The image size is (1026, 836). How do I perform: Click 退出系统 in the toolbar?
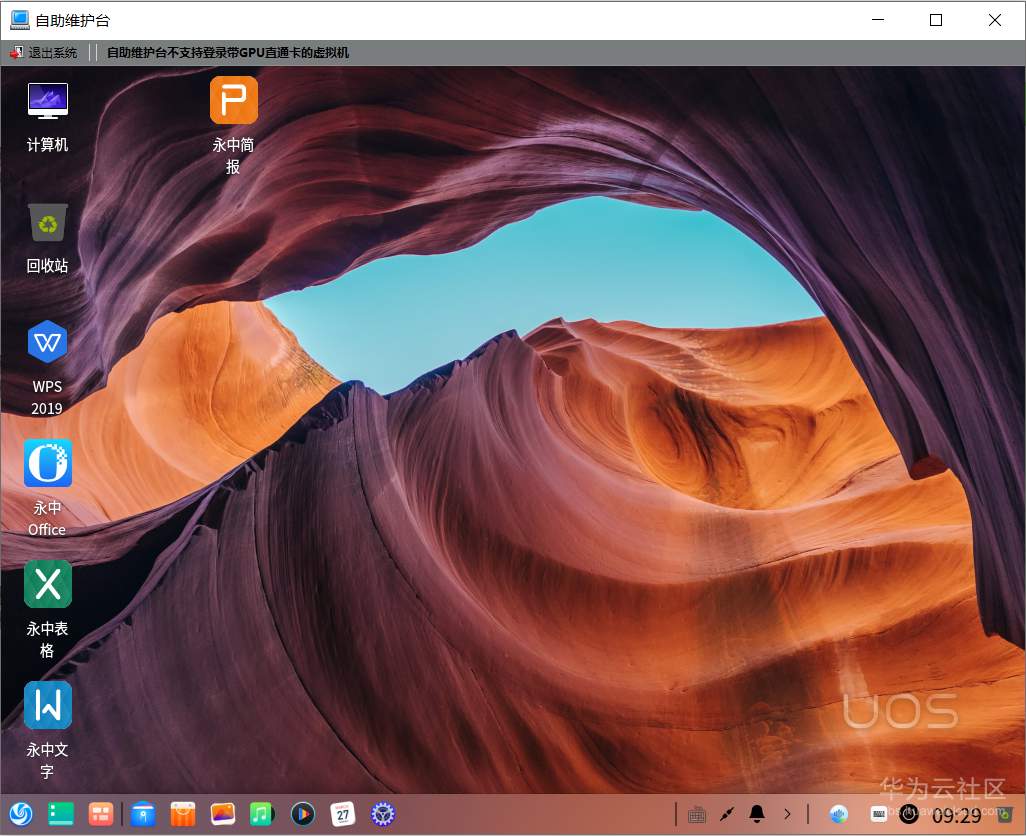[44, 52]
